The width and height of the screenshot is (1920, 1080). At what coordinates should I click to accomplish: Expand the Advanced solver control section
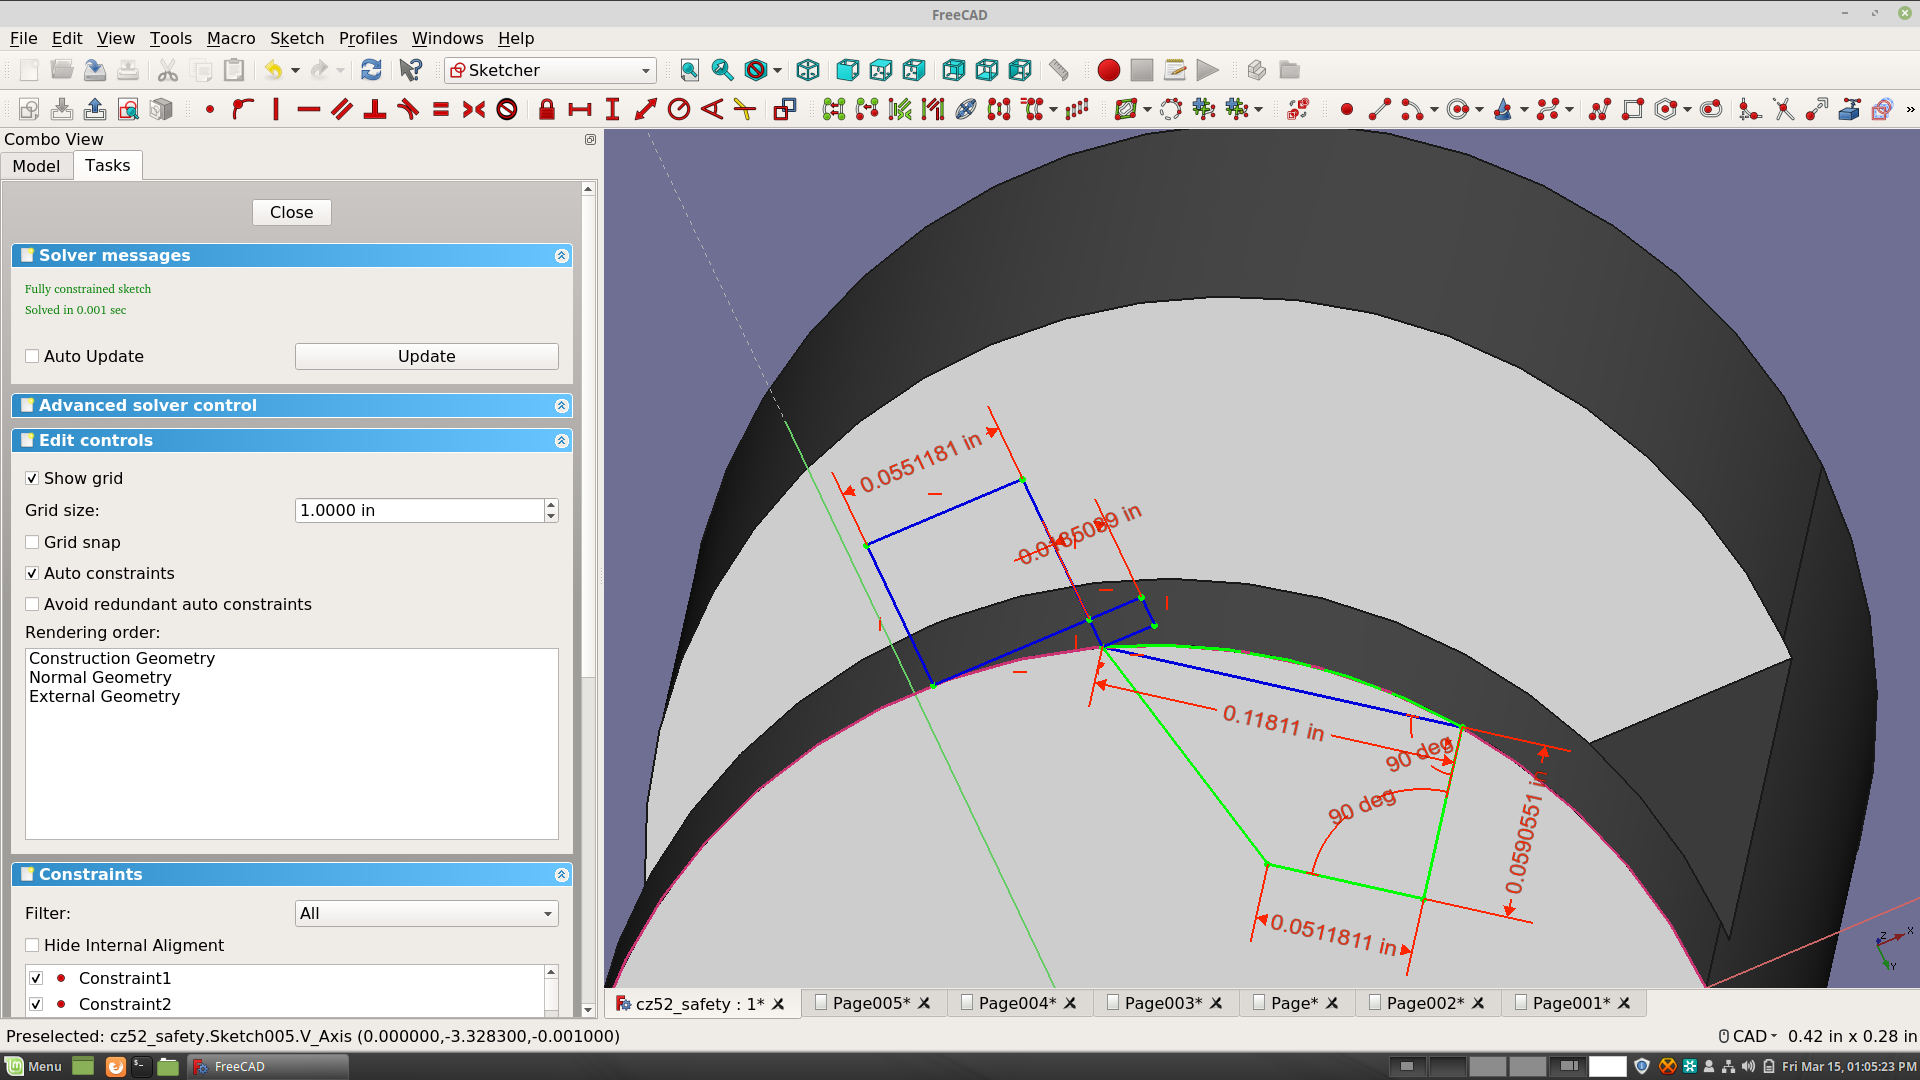[x=562, y=406]
